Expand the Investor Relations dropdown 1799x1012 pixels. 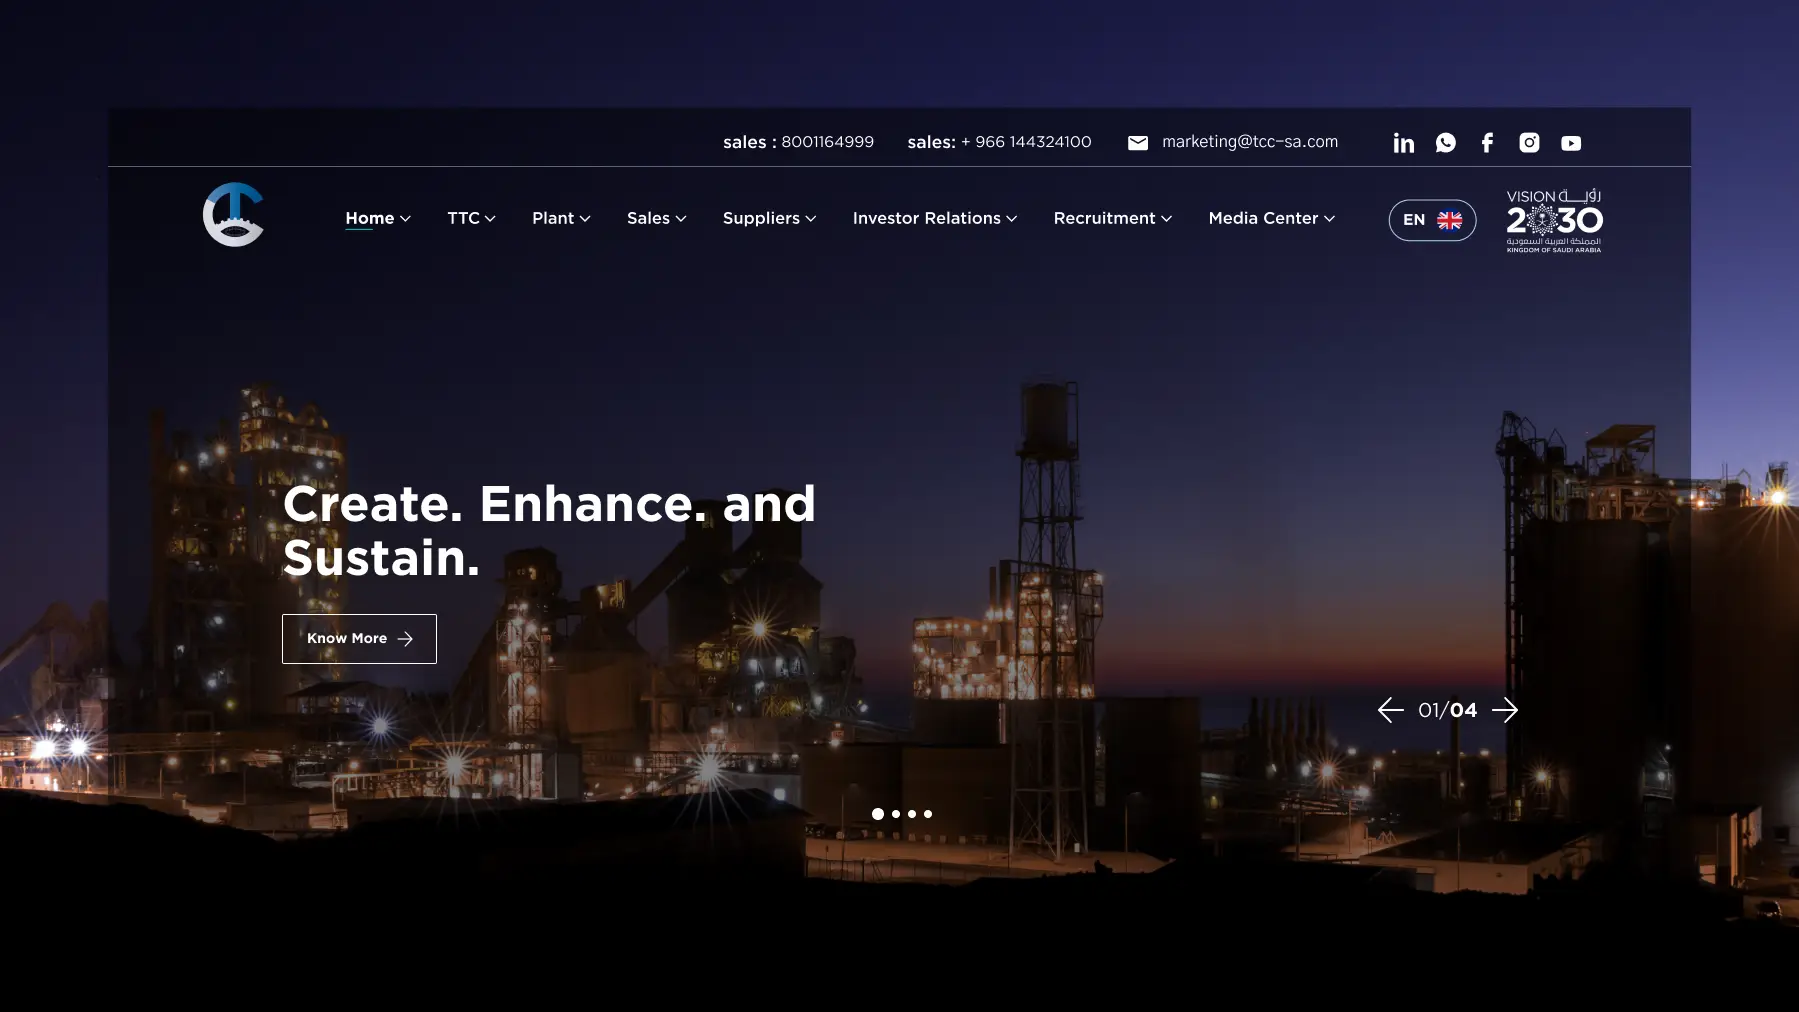pyautogui.click(x=934, y=218)
